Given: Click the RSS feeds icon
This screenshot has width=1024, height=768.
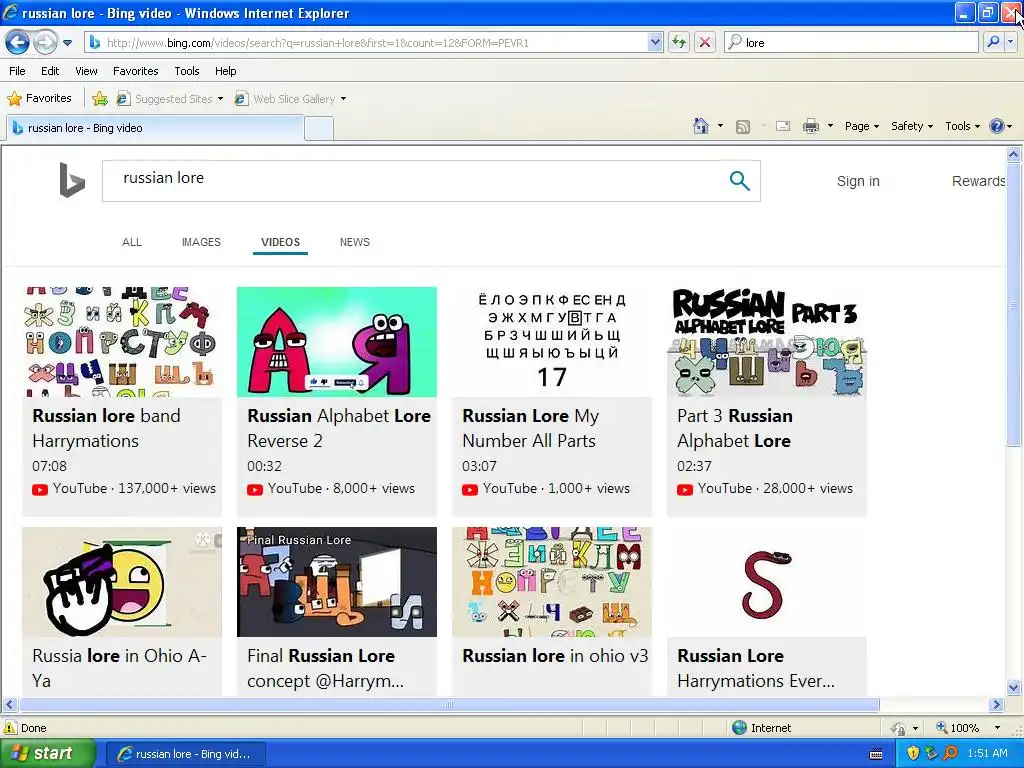Looking at the screenshot, I should point(743,127).
